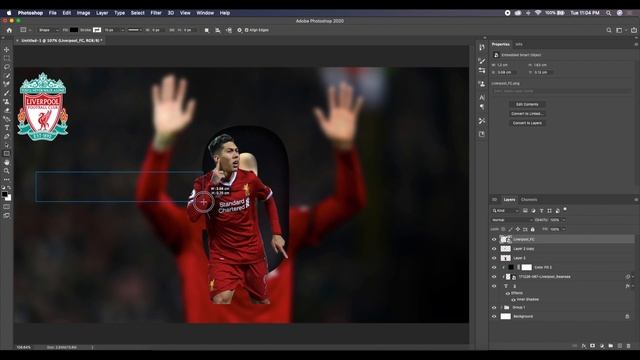Open the Opacity slider dropdown
The height and width of the screenshot is (360, 640).
(564, 220)
